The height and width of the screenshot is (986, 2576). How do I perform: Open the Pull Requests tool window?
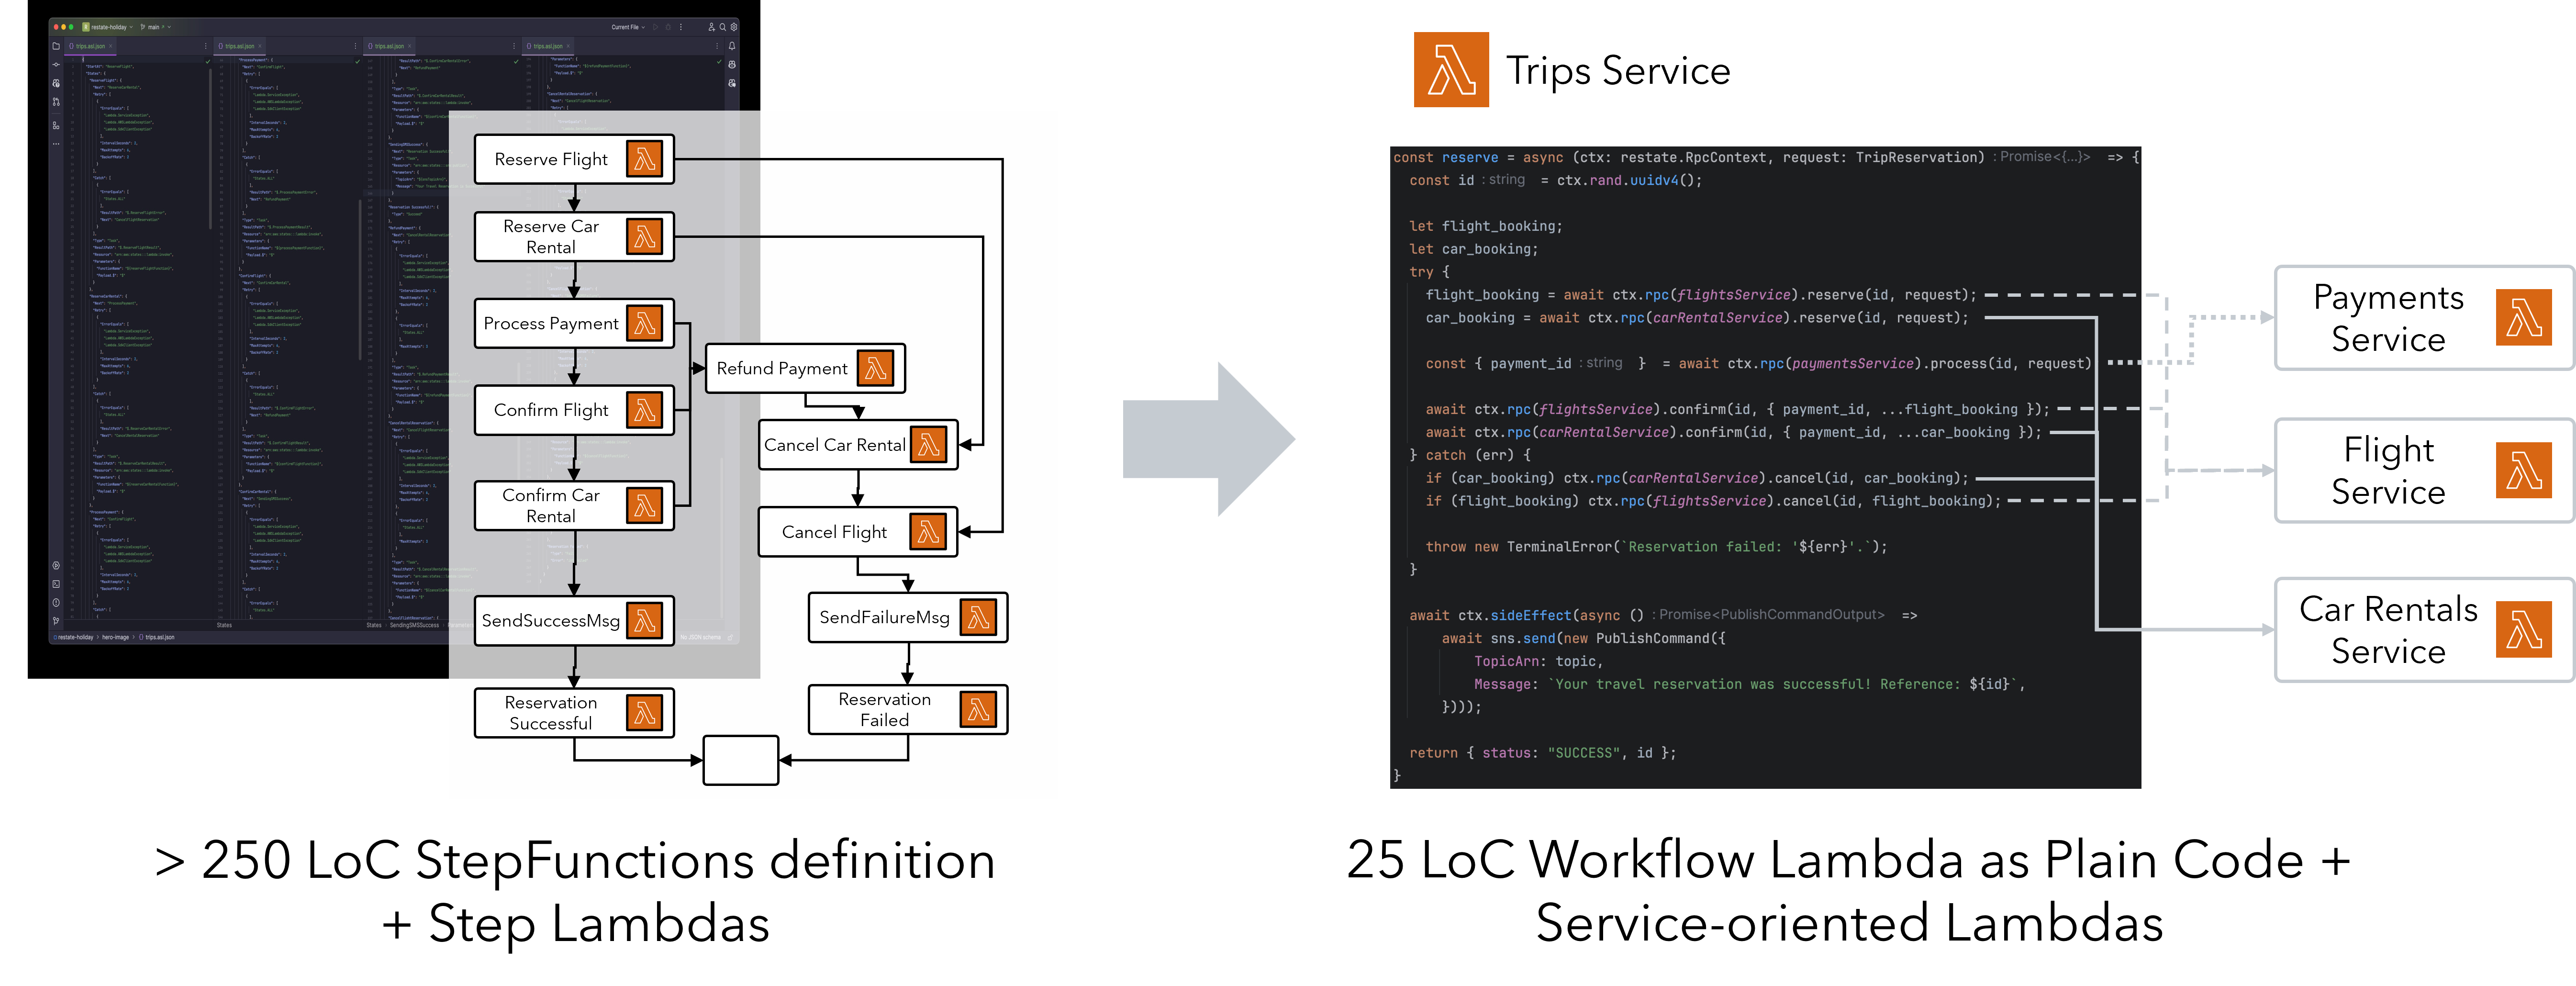coord(56,102)
